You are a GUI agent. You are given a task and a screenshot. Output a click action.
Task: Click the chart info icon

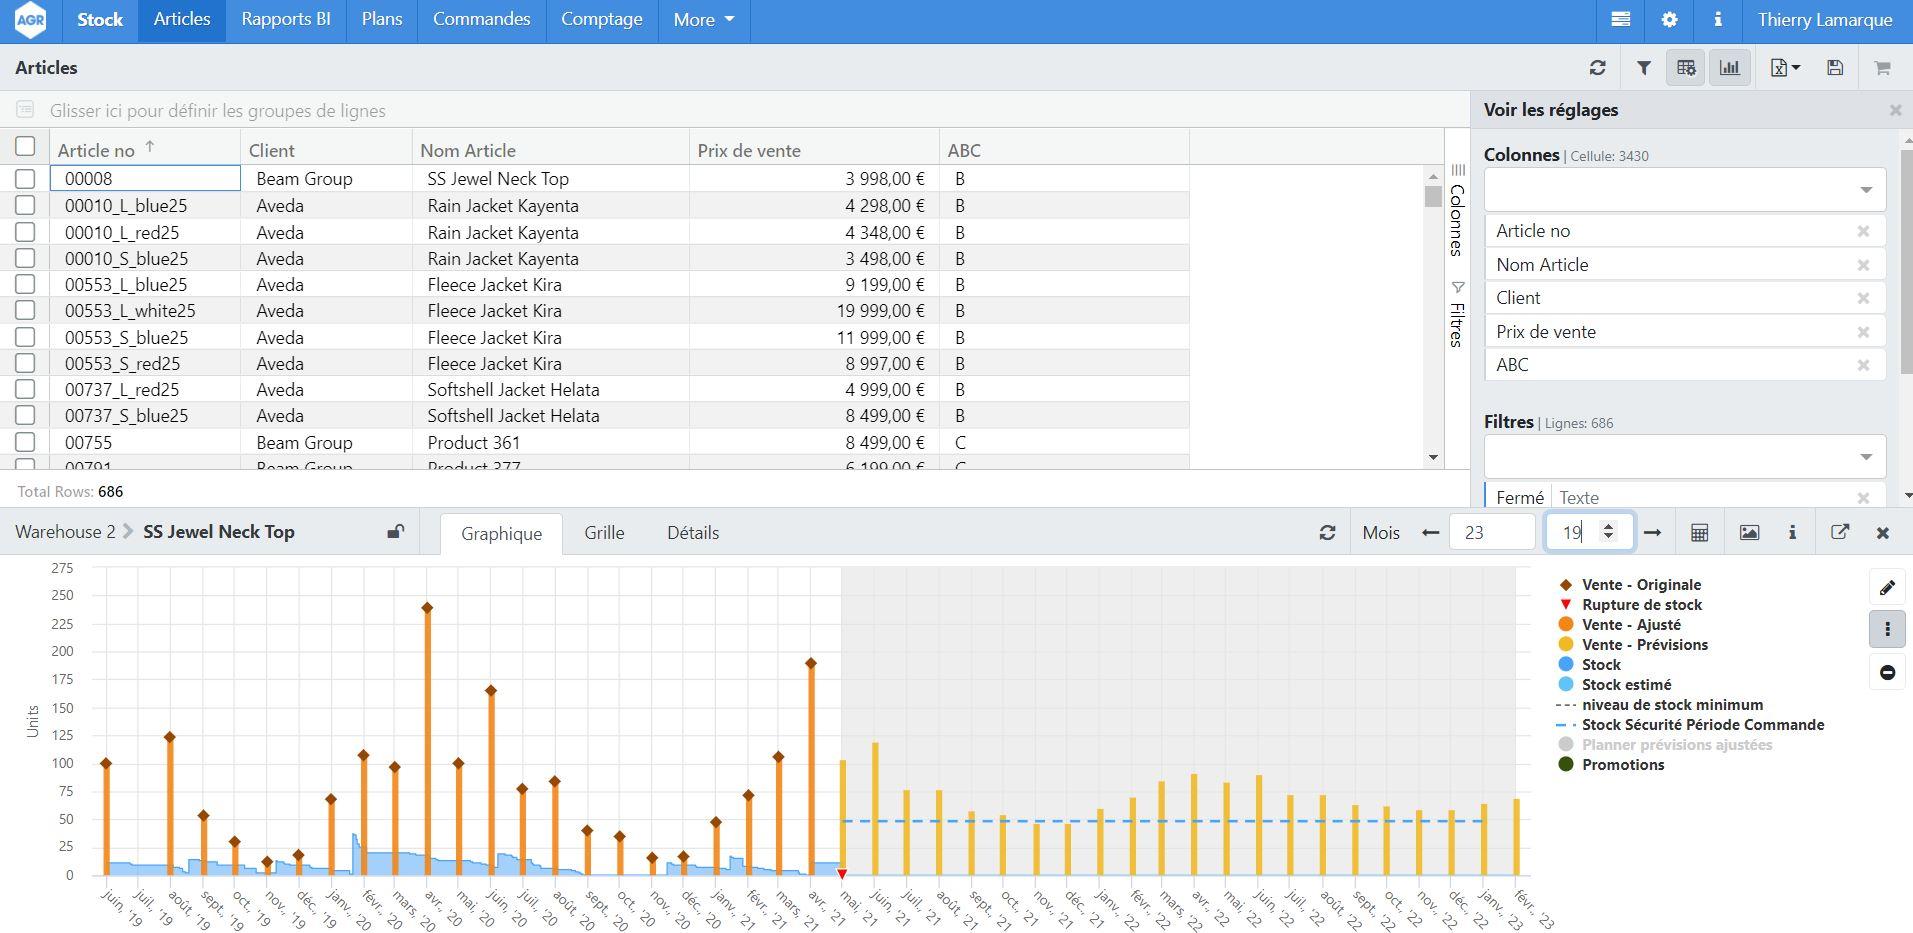click(1792, 533)
